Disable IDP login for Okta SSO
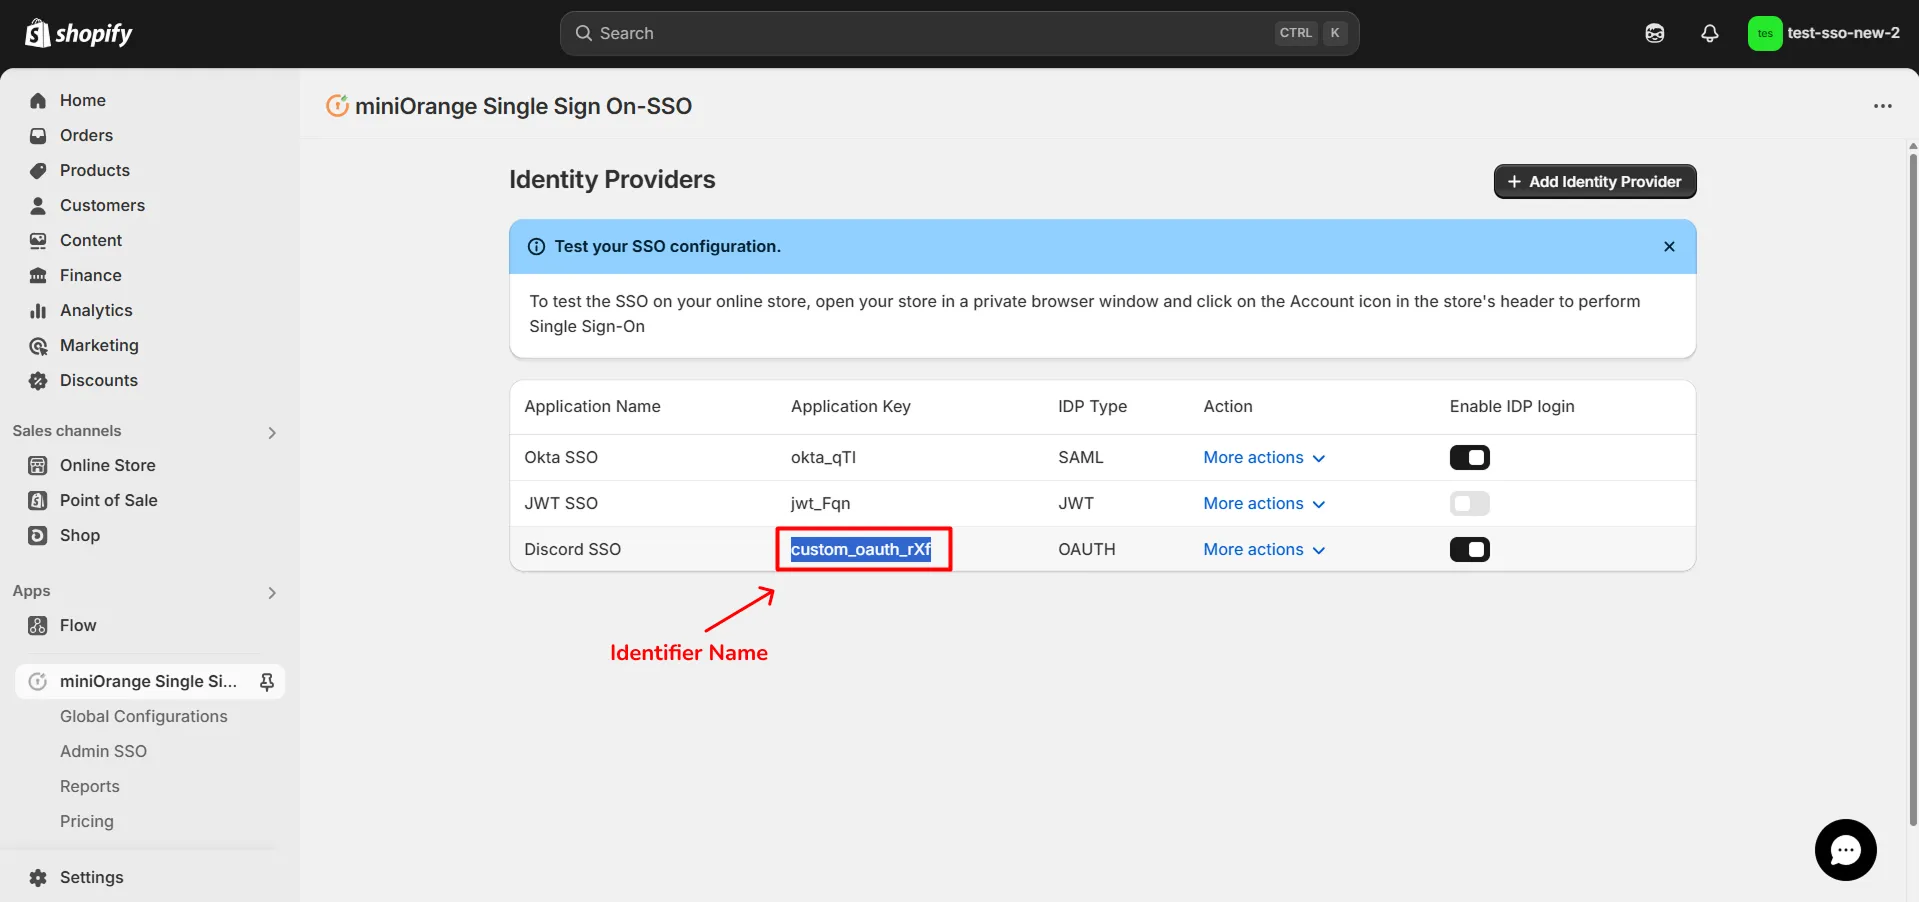 click(1469, 457)
